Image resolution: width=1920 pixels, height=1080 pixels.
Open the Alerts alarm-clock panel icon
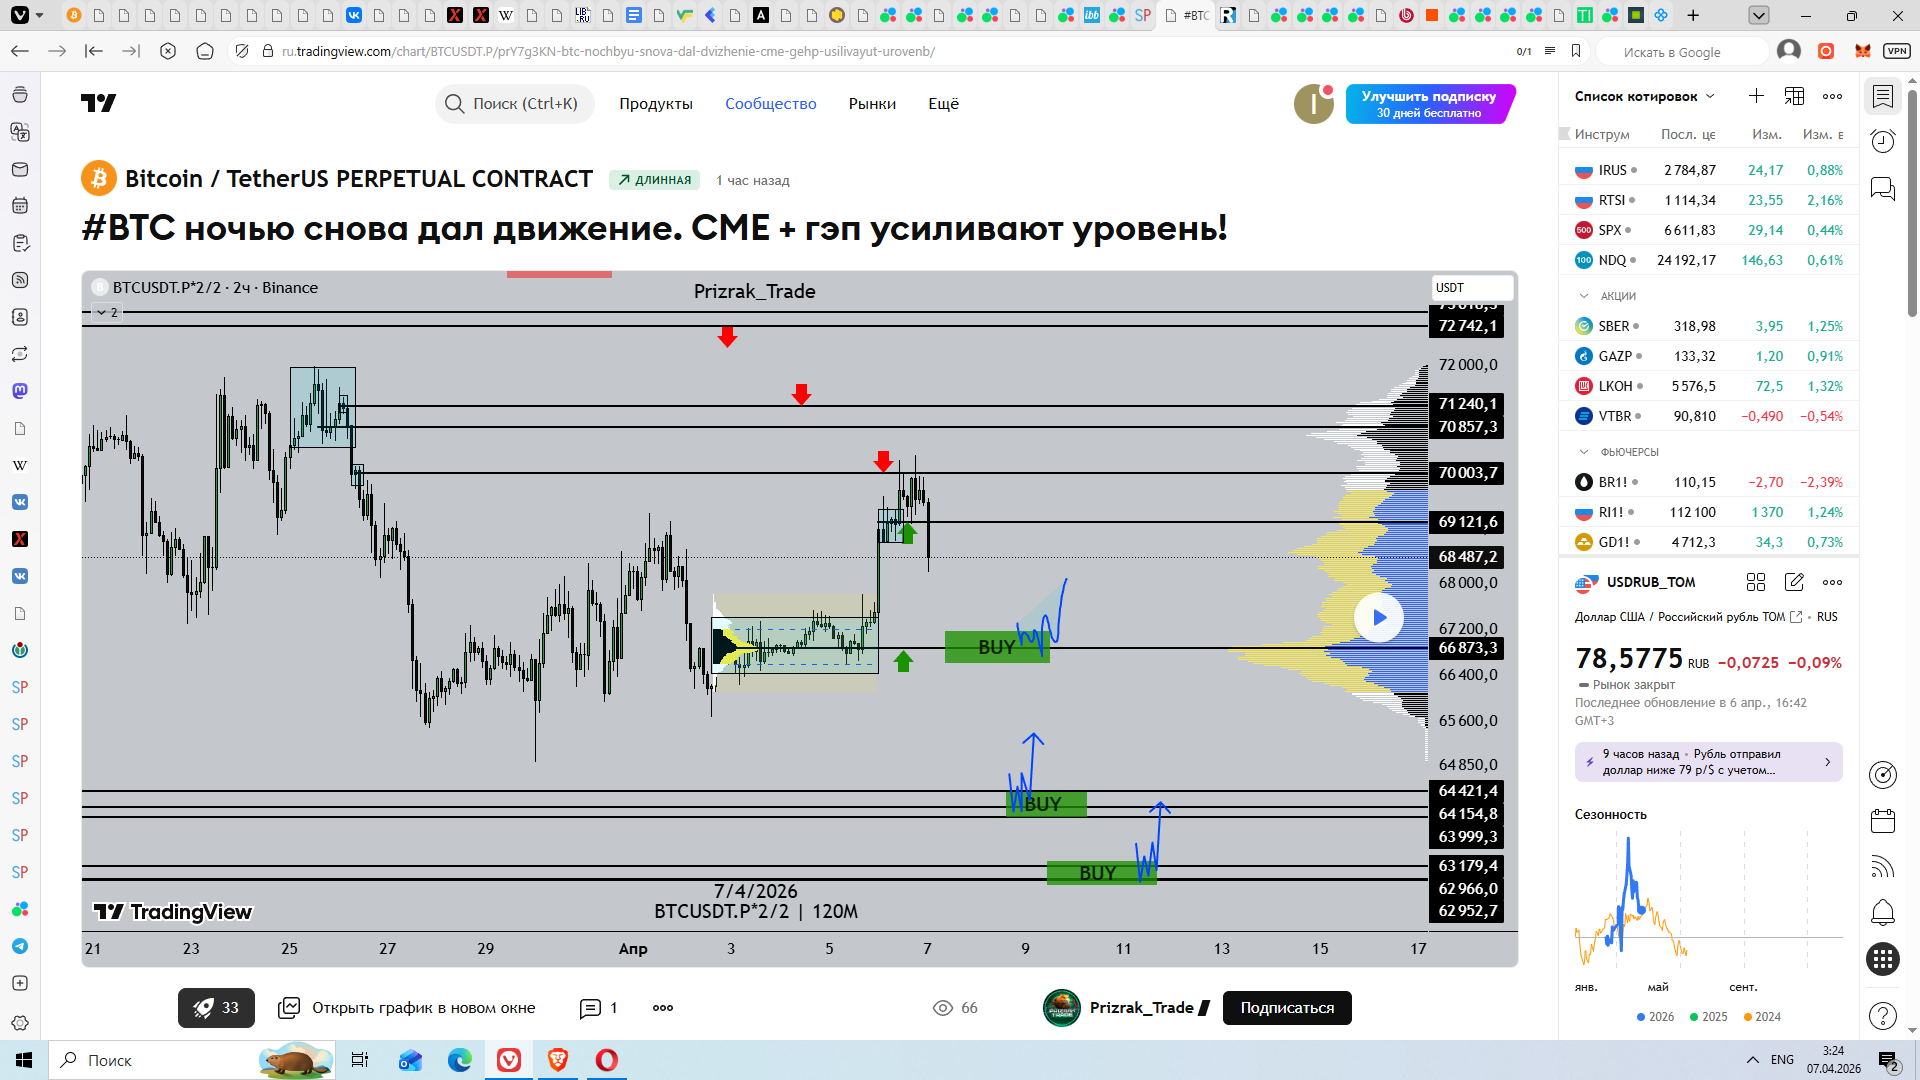tap(1883, 141)
